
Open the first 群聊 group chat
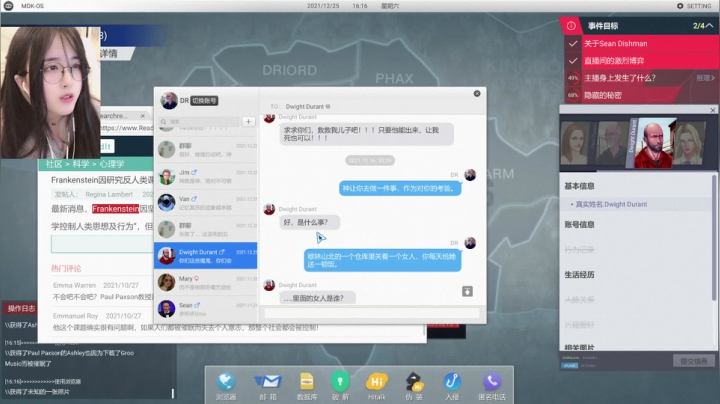pos(206,150)
